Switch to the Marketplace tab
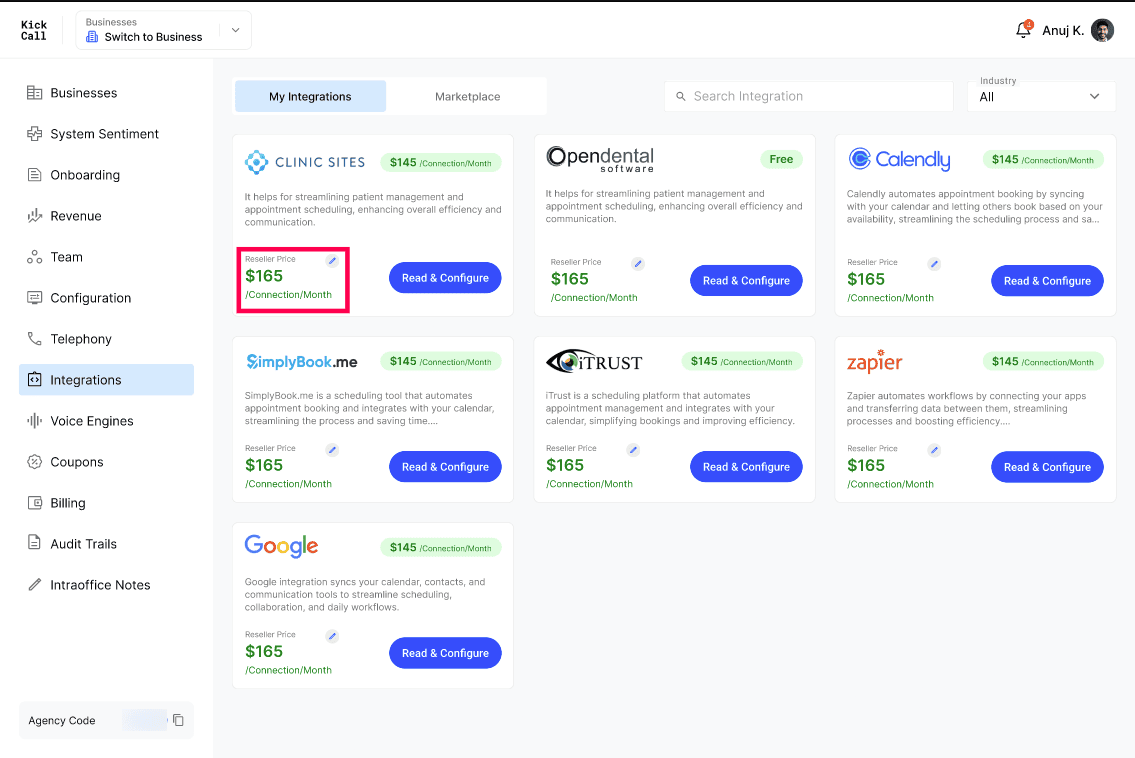Viewport: 1135px width, 758px height. coord(468,96)
